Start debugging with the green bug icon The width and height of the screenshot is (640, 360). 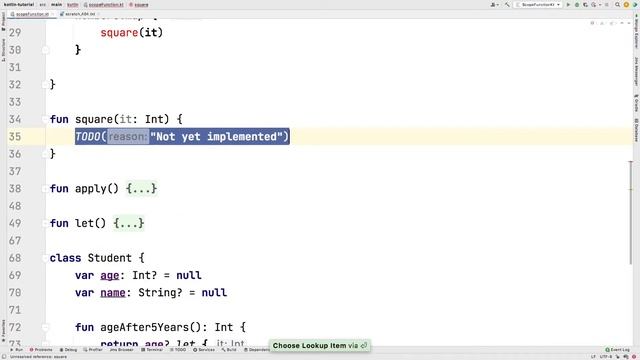577,4
